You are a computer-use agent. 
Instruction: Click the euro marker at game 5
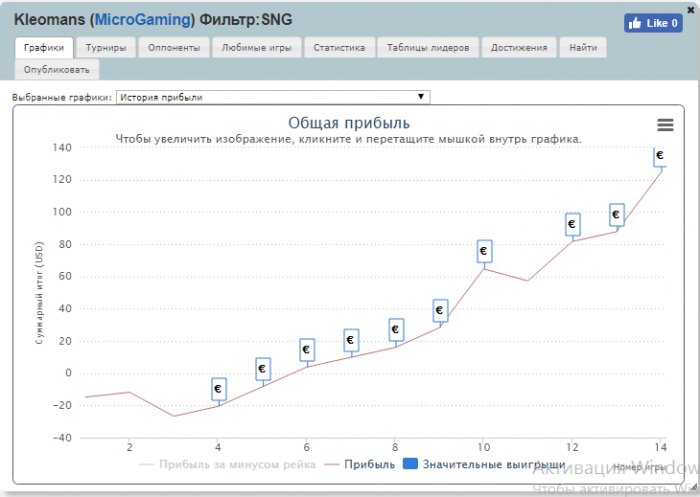pyautogui.click(x=262, y=369)
